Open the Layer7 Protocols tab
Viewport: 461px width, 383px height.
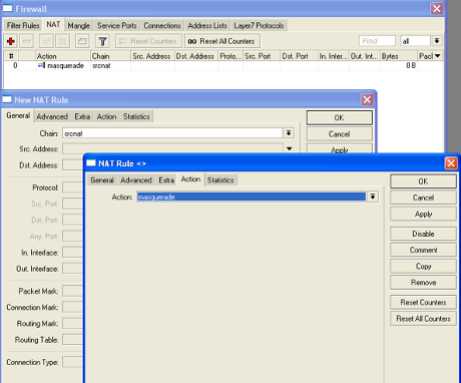click(x=259, y=26)
